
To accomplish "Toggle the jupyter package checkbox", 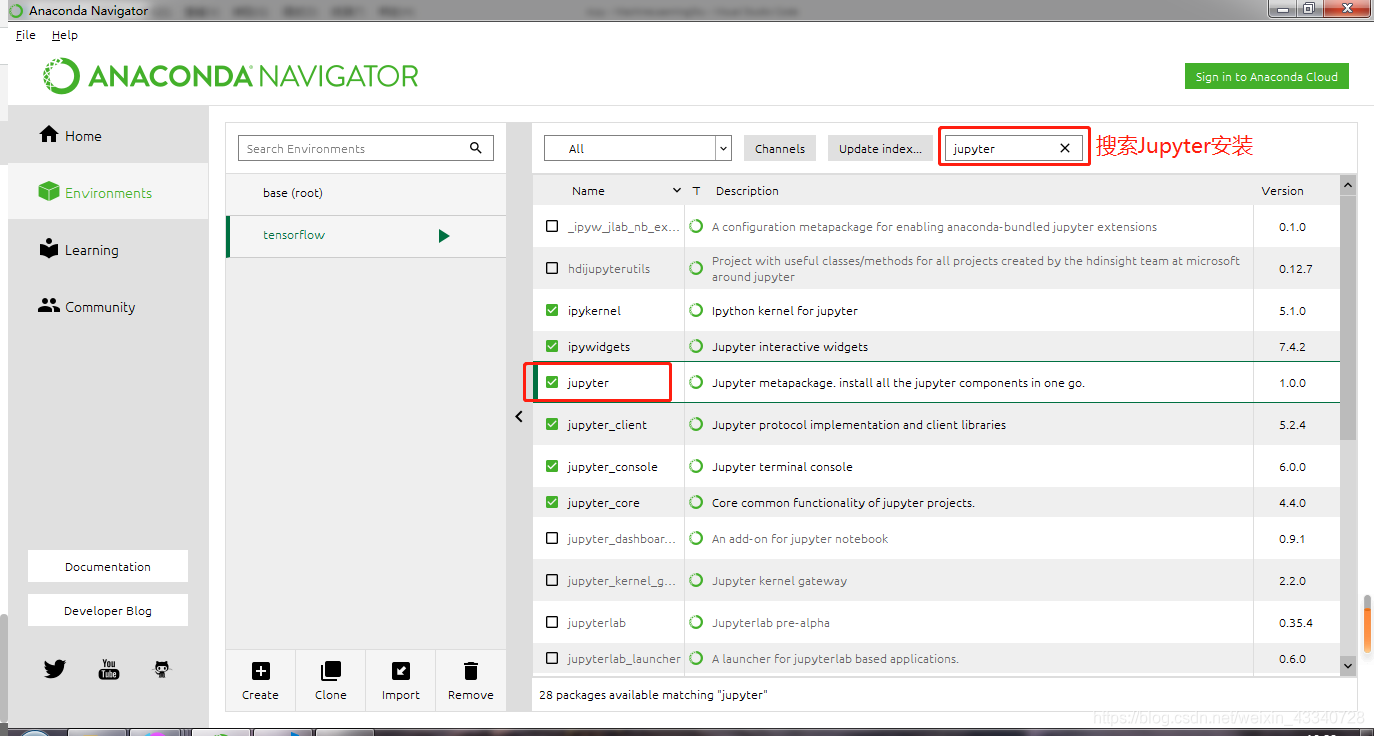I will coord(552,383).
